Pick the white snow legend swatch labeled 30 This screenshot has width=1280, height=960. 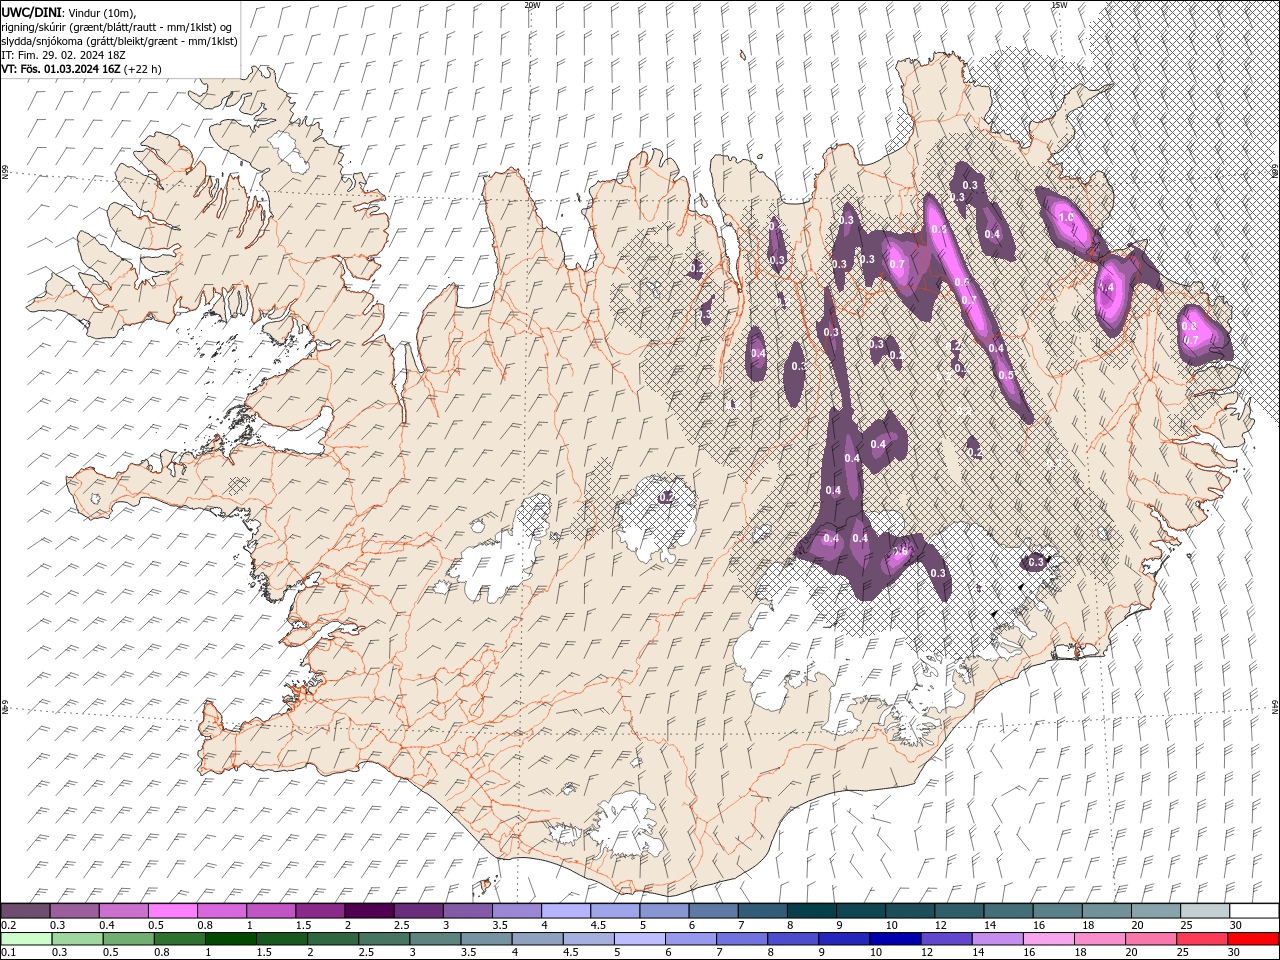[1254, 911]
